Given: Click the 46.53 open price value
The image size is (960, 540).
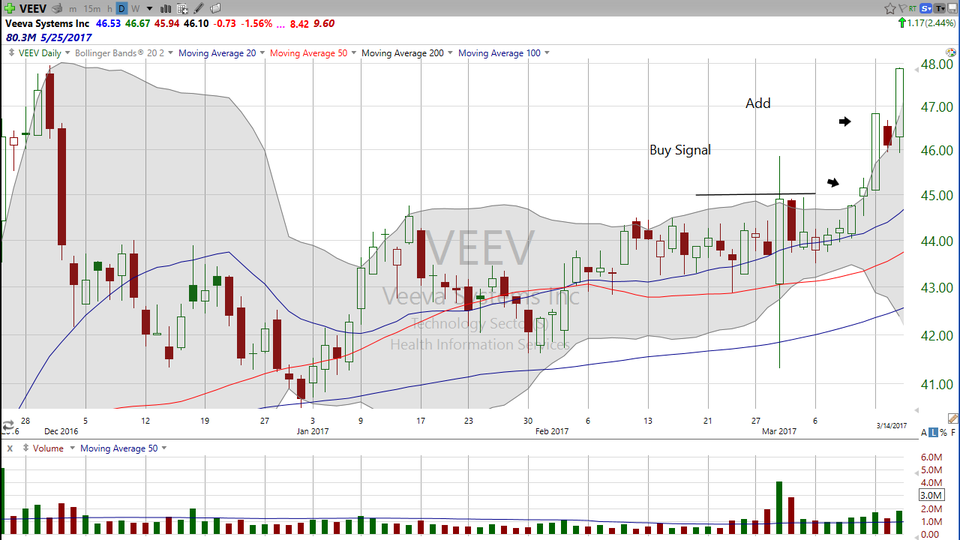Looking at the screenshot, I should tap(108, 23).
